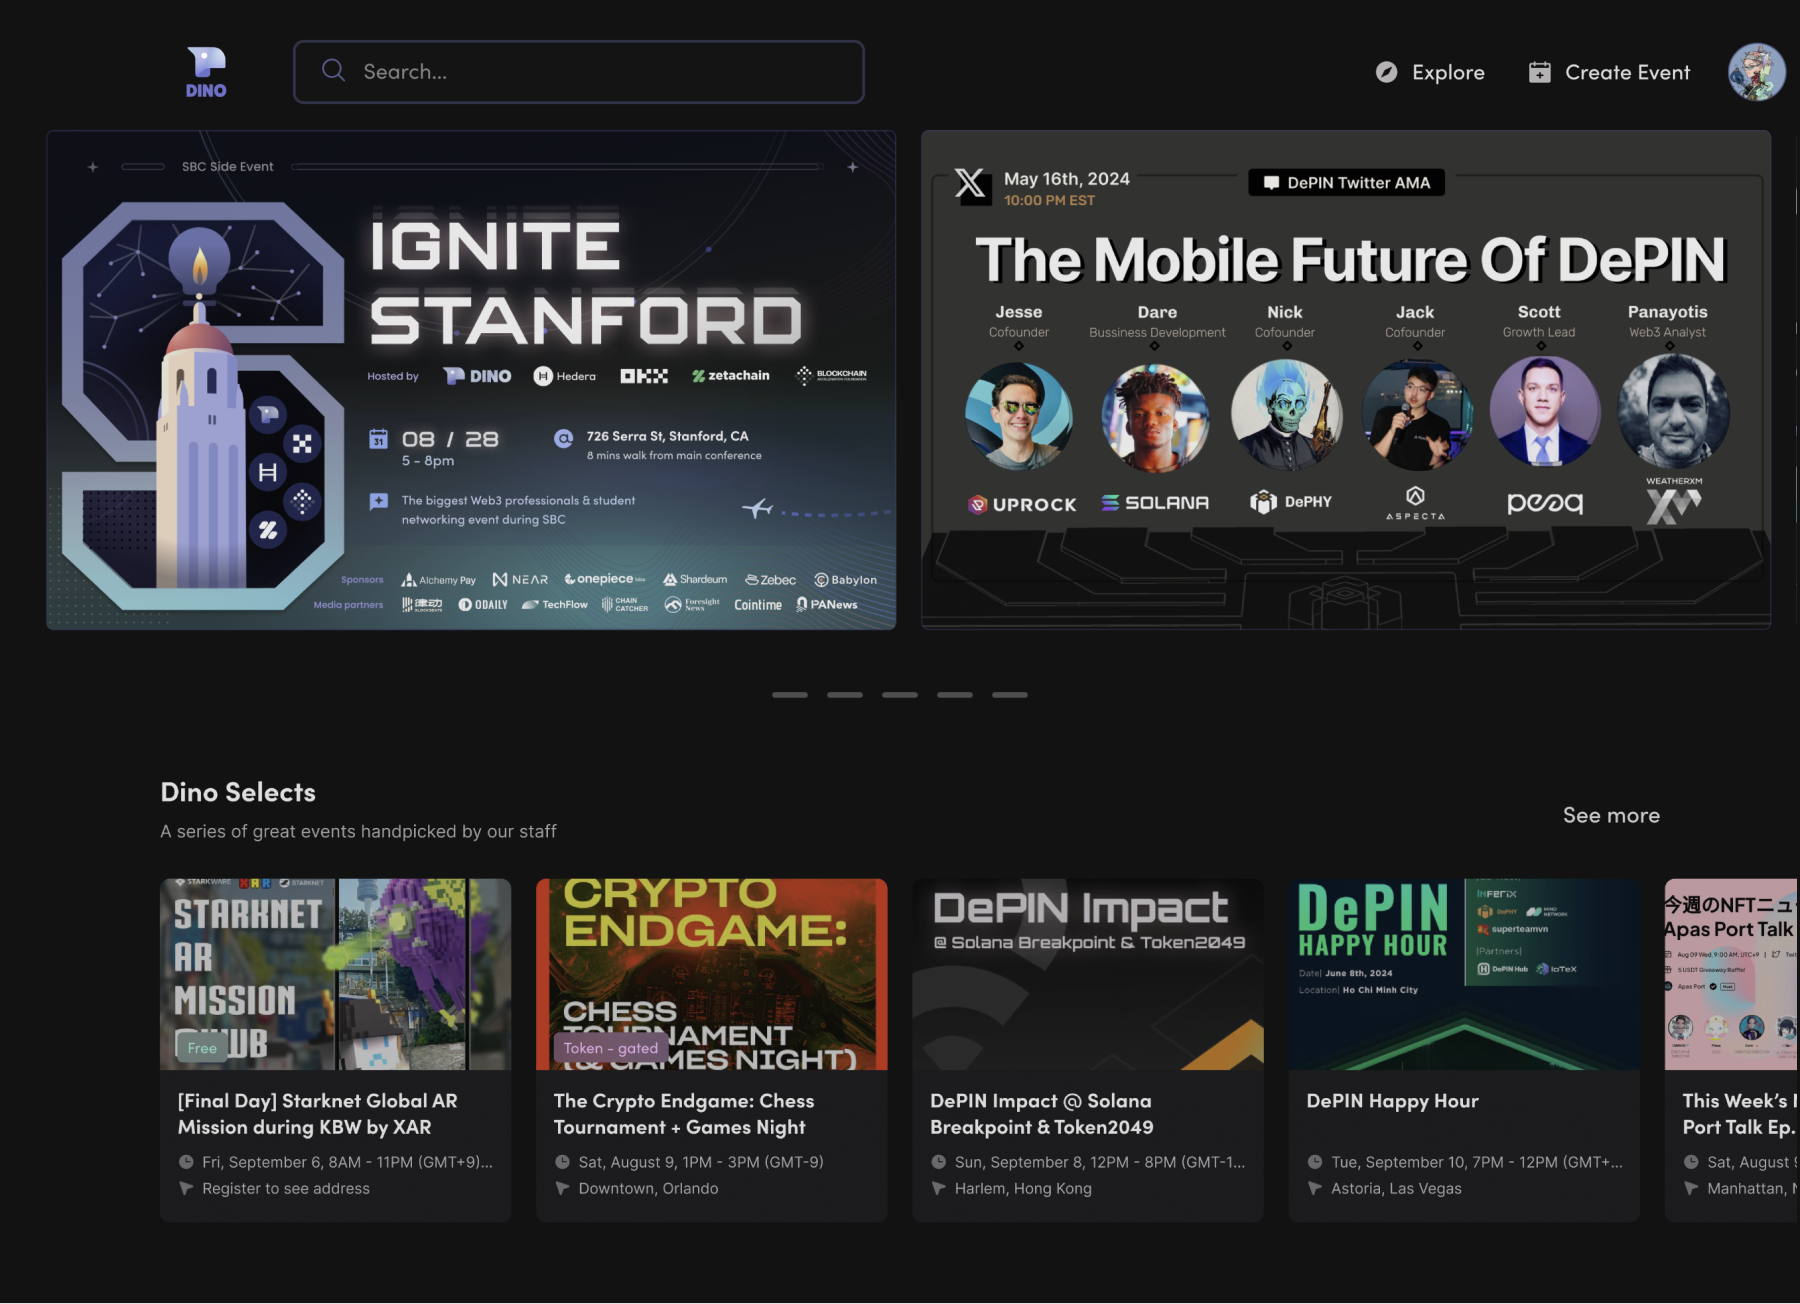
Task: Jump to third carousel slide indicator
Action: (899, 694)
